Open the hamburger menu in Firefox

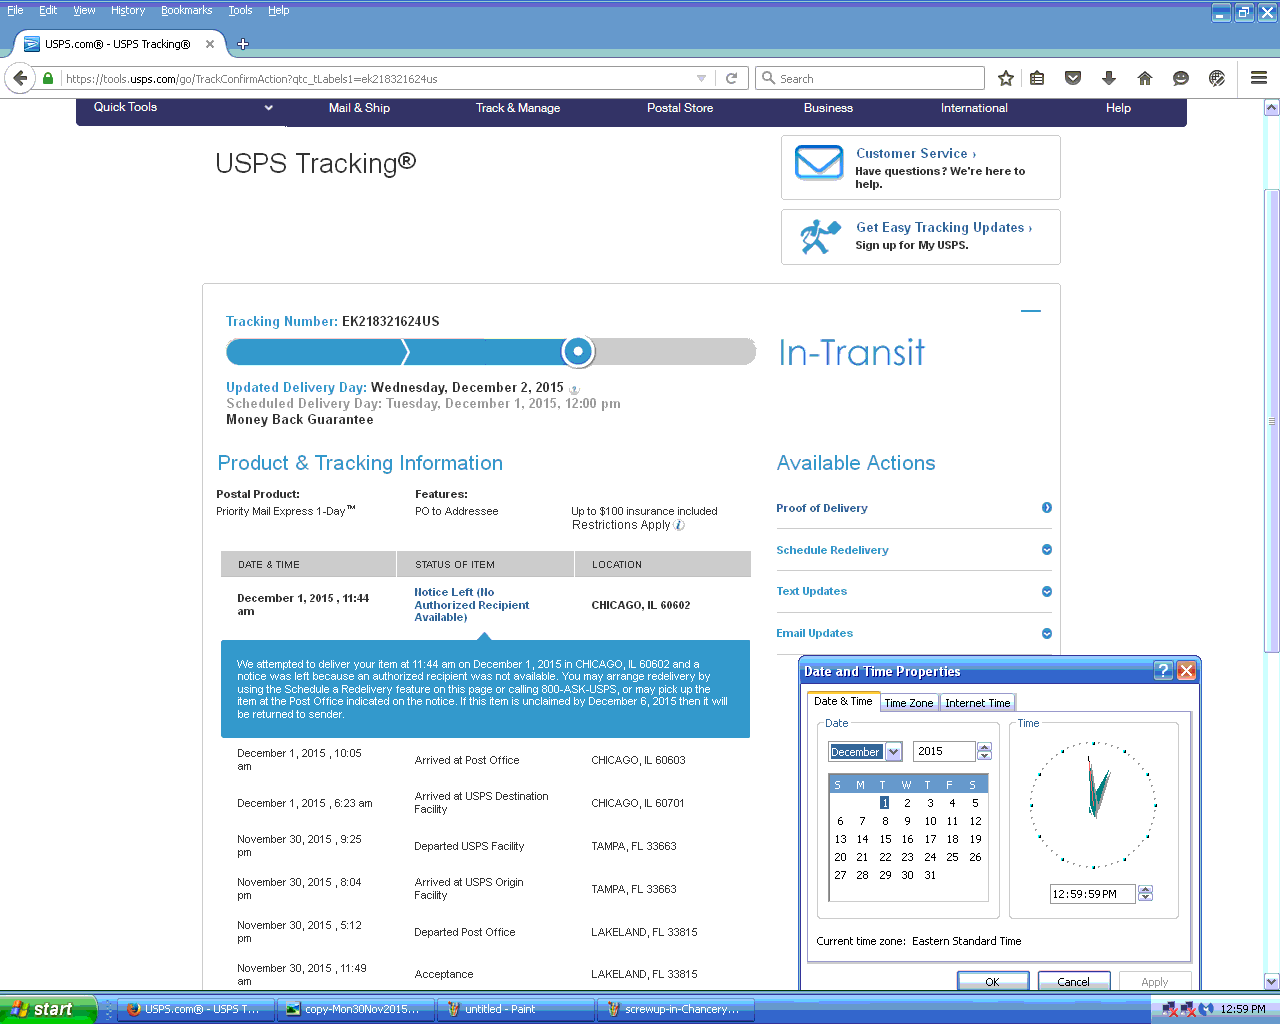pos(1259,78)
